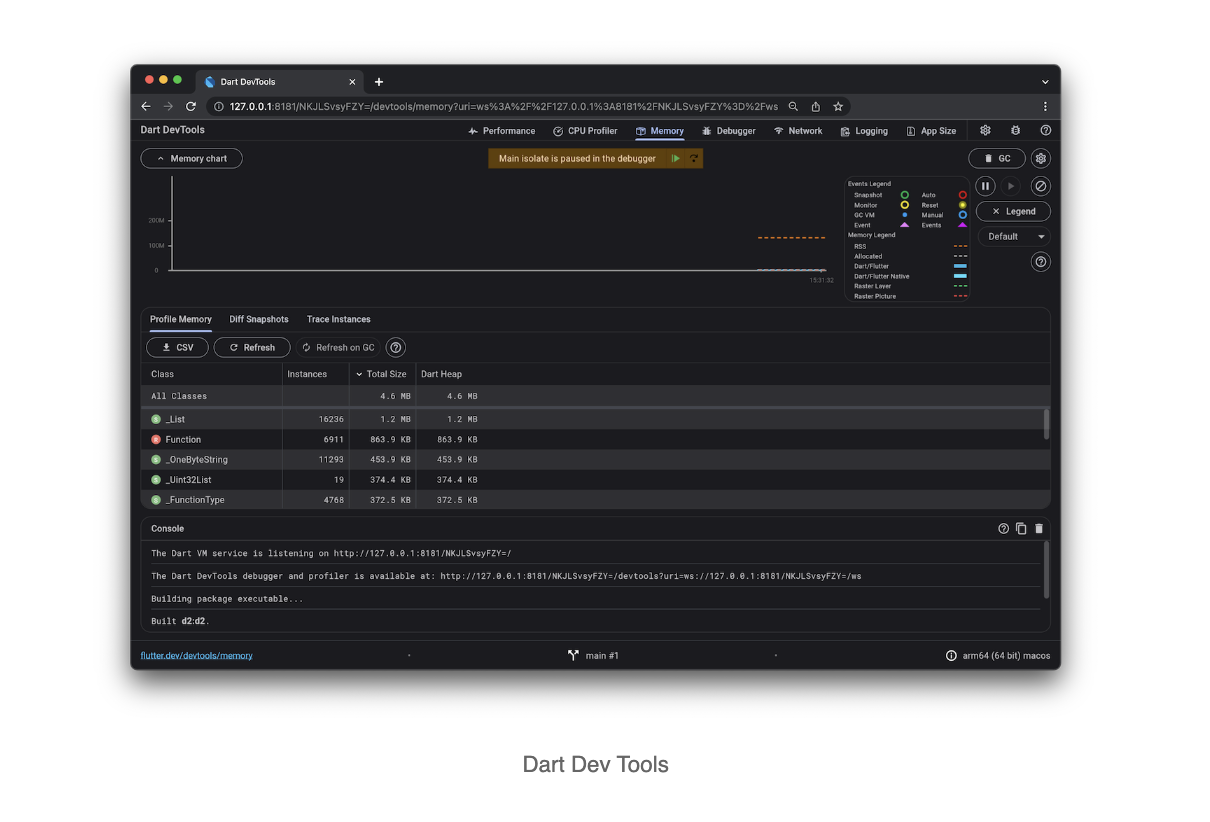Open the App Size tool

(x=932, y=131)
